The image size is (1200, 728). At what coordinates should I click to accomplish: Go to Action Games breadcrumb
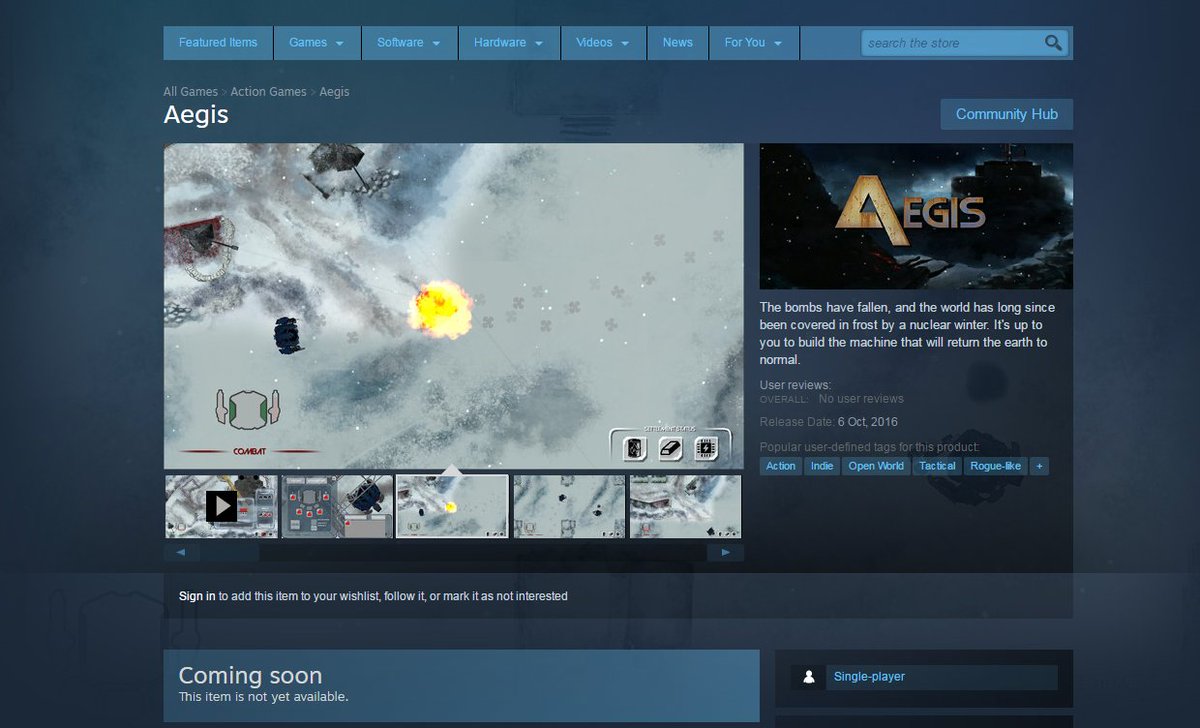tap(268, 92)
